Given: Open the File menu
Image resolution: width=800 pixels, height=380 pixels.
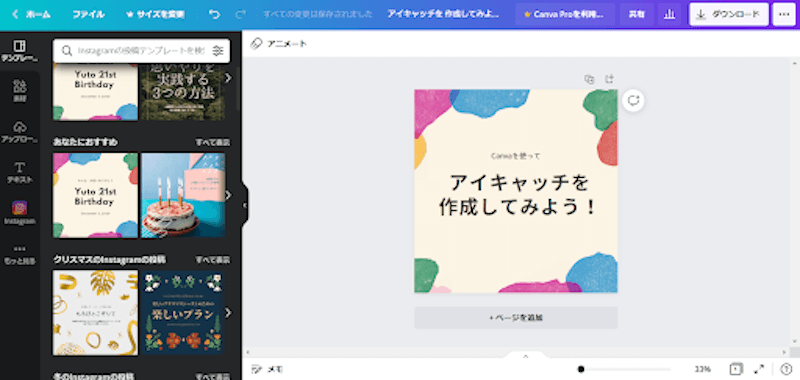Looking at the screenshot, I should pyautogui.click(x=88, y=14).
